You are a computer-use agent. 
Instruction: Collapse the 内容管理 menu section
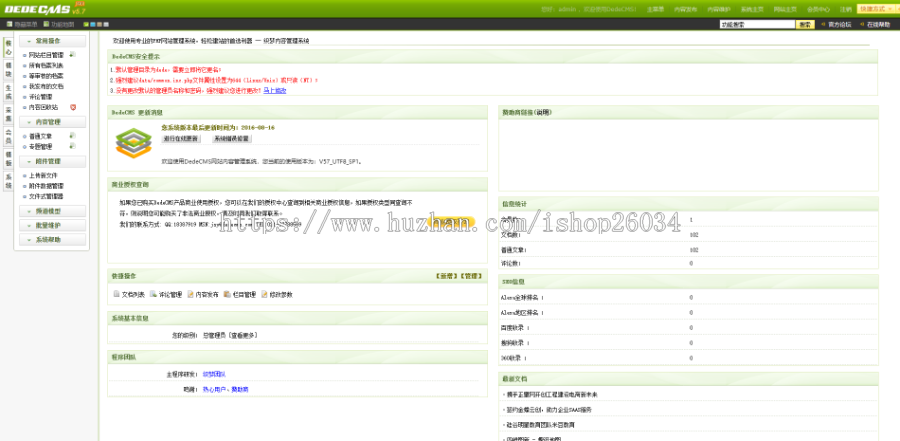click(52, 122)
